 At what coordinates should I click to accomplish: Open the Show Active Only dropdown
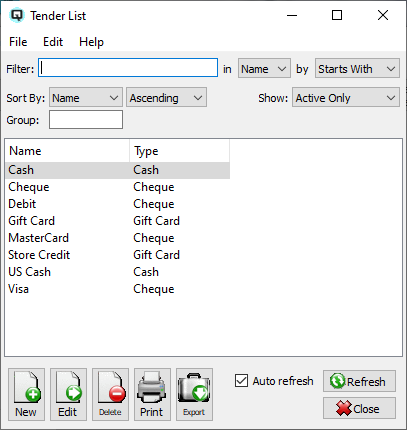tap(346, 98)
